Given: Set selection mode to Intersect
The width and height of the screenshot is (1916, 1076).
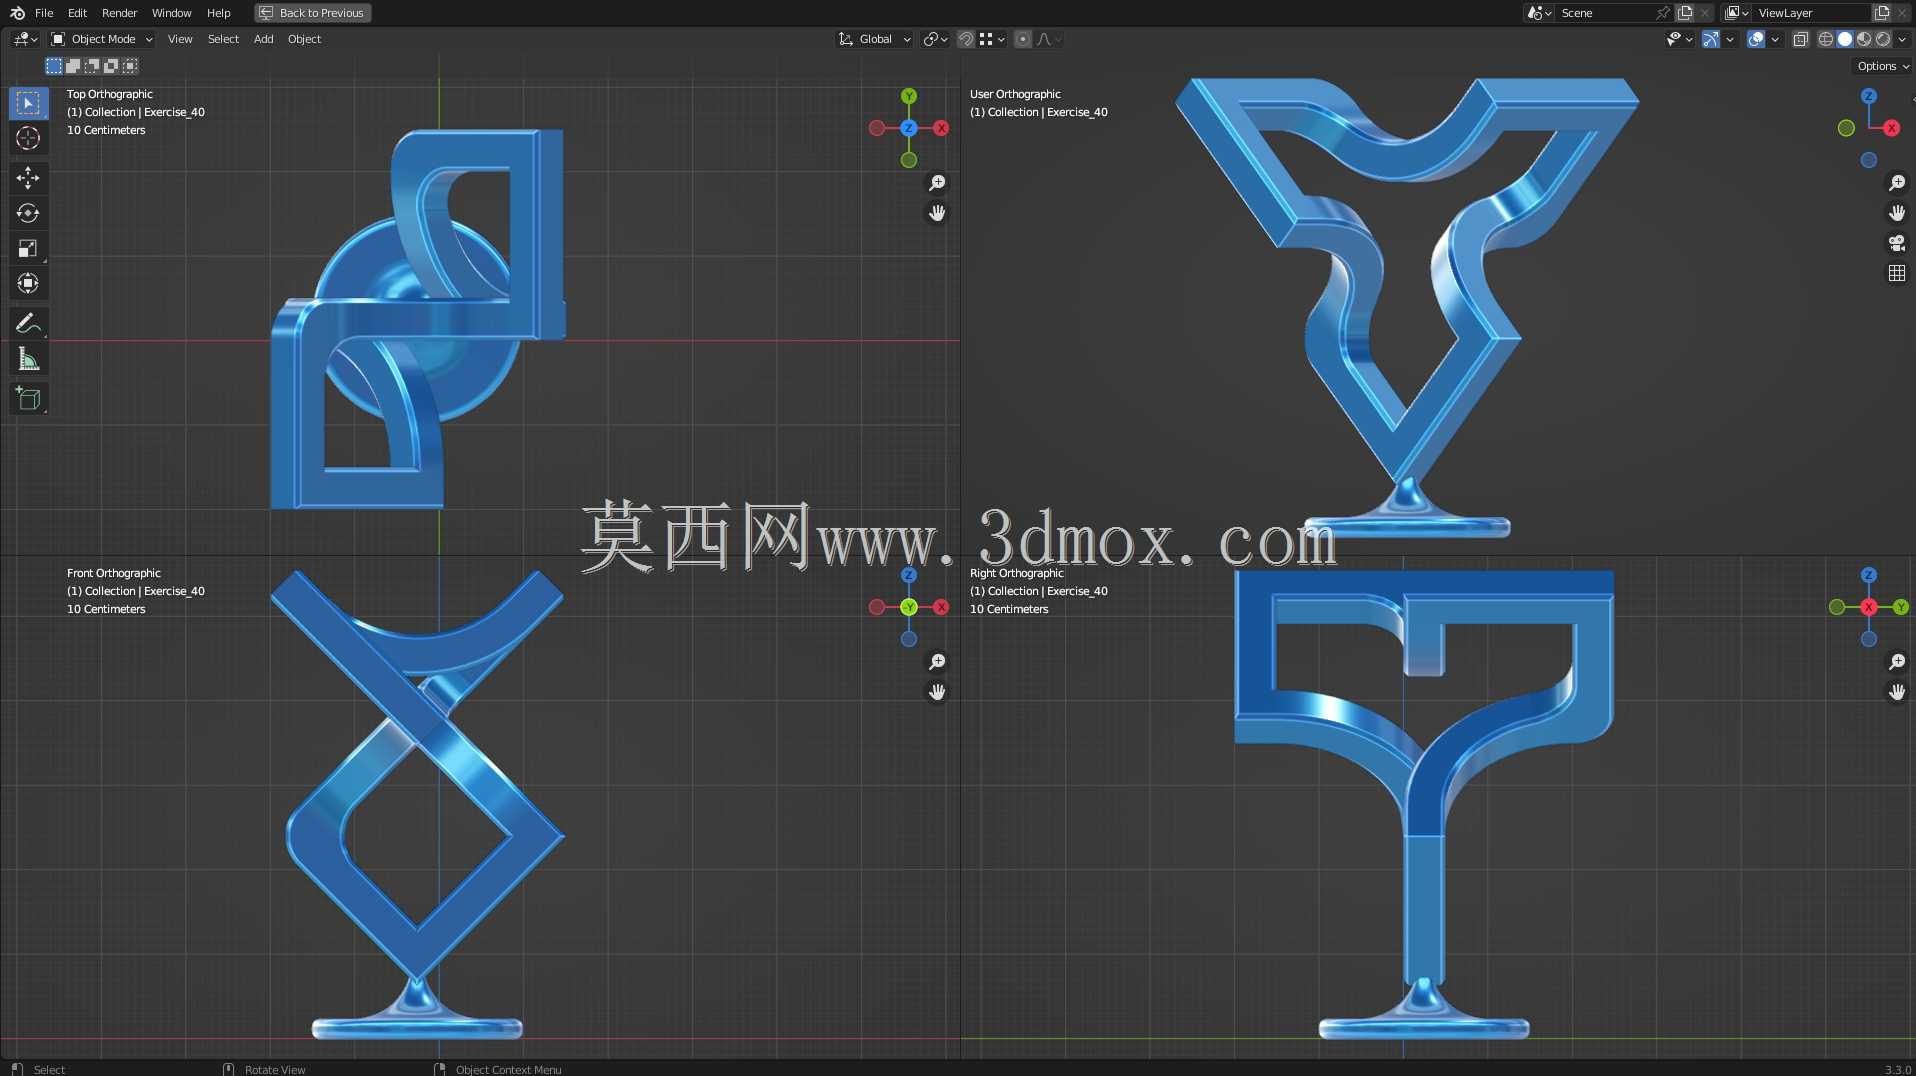Looking at the screenshot, I should click(x=130, y=66).
